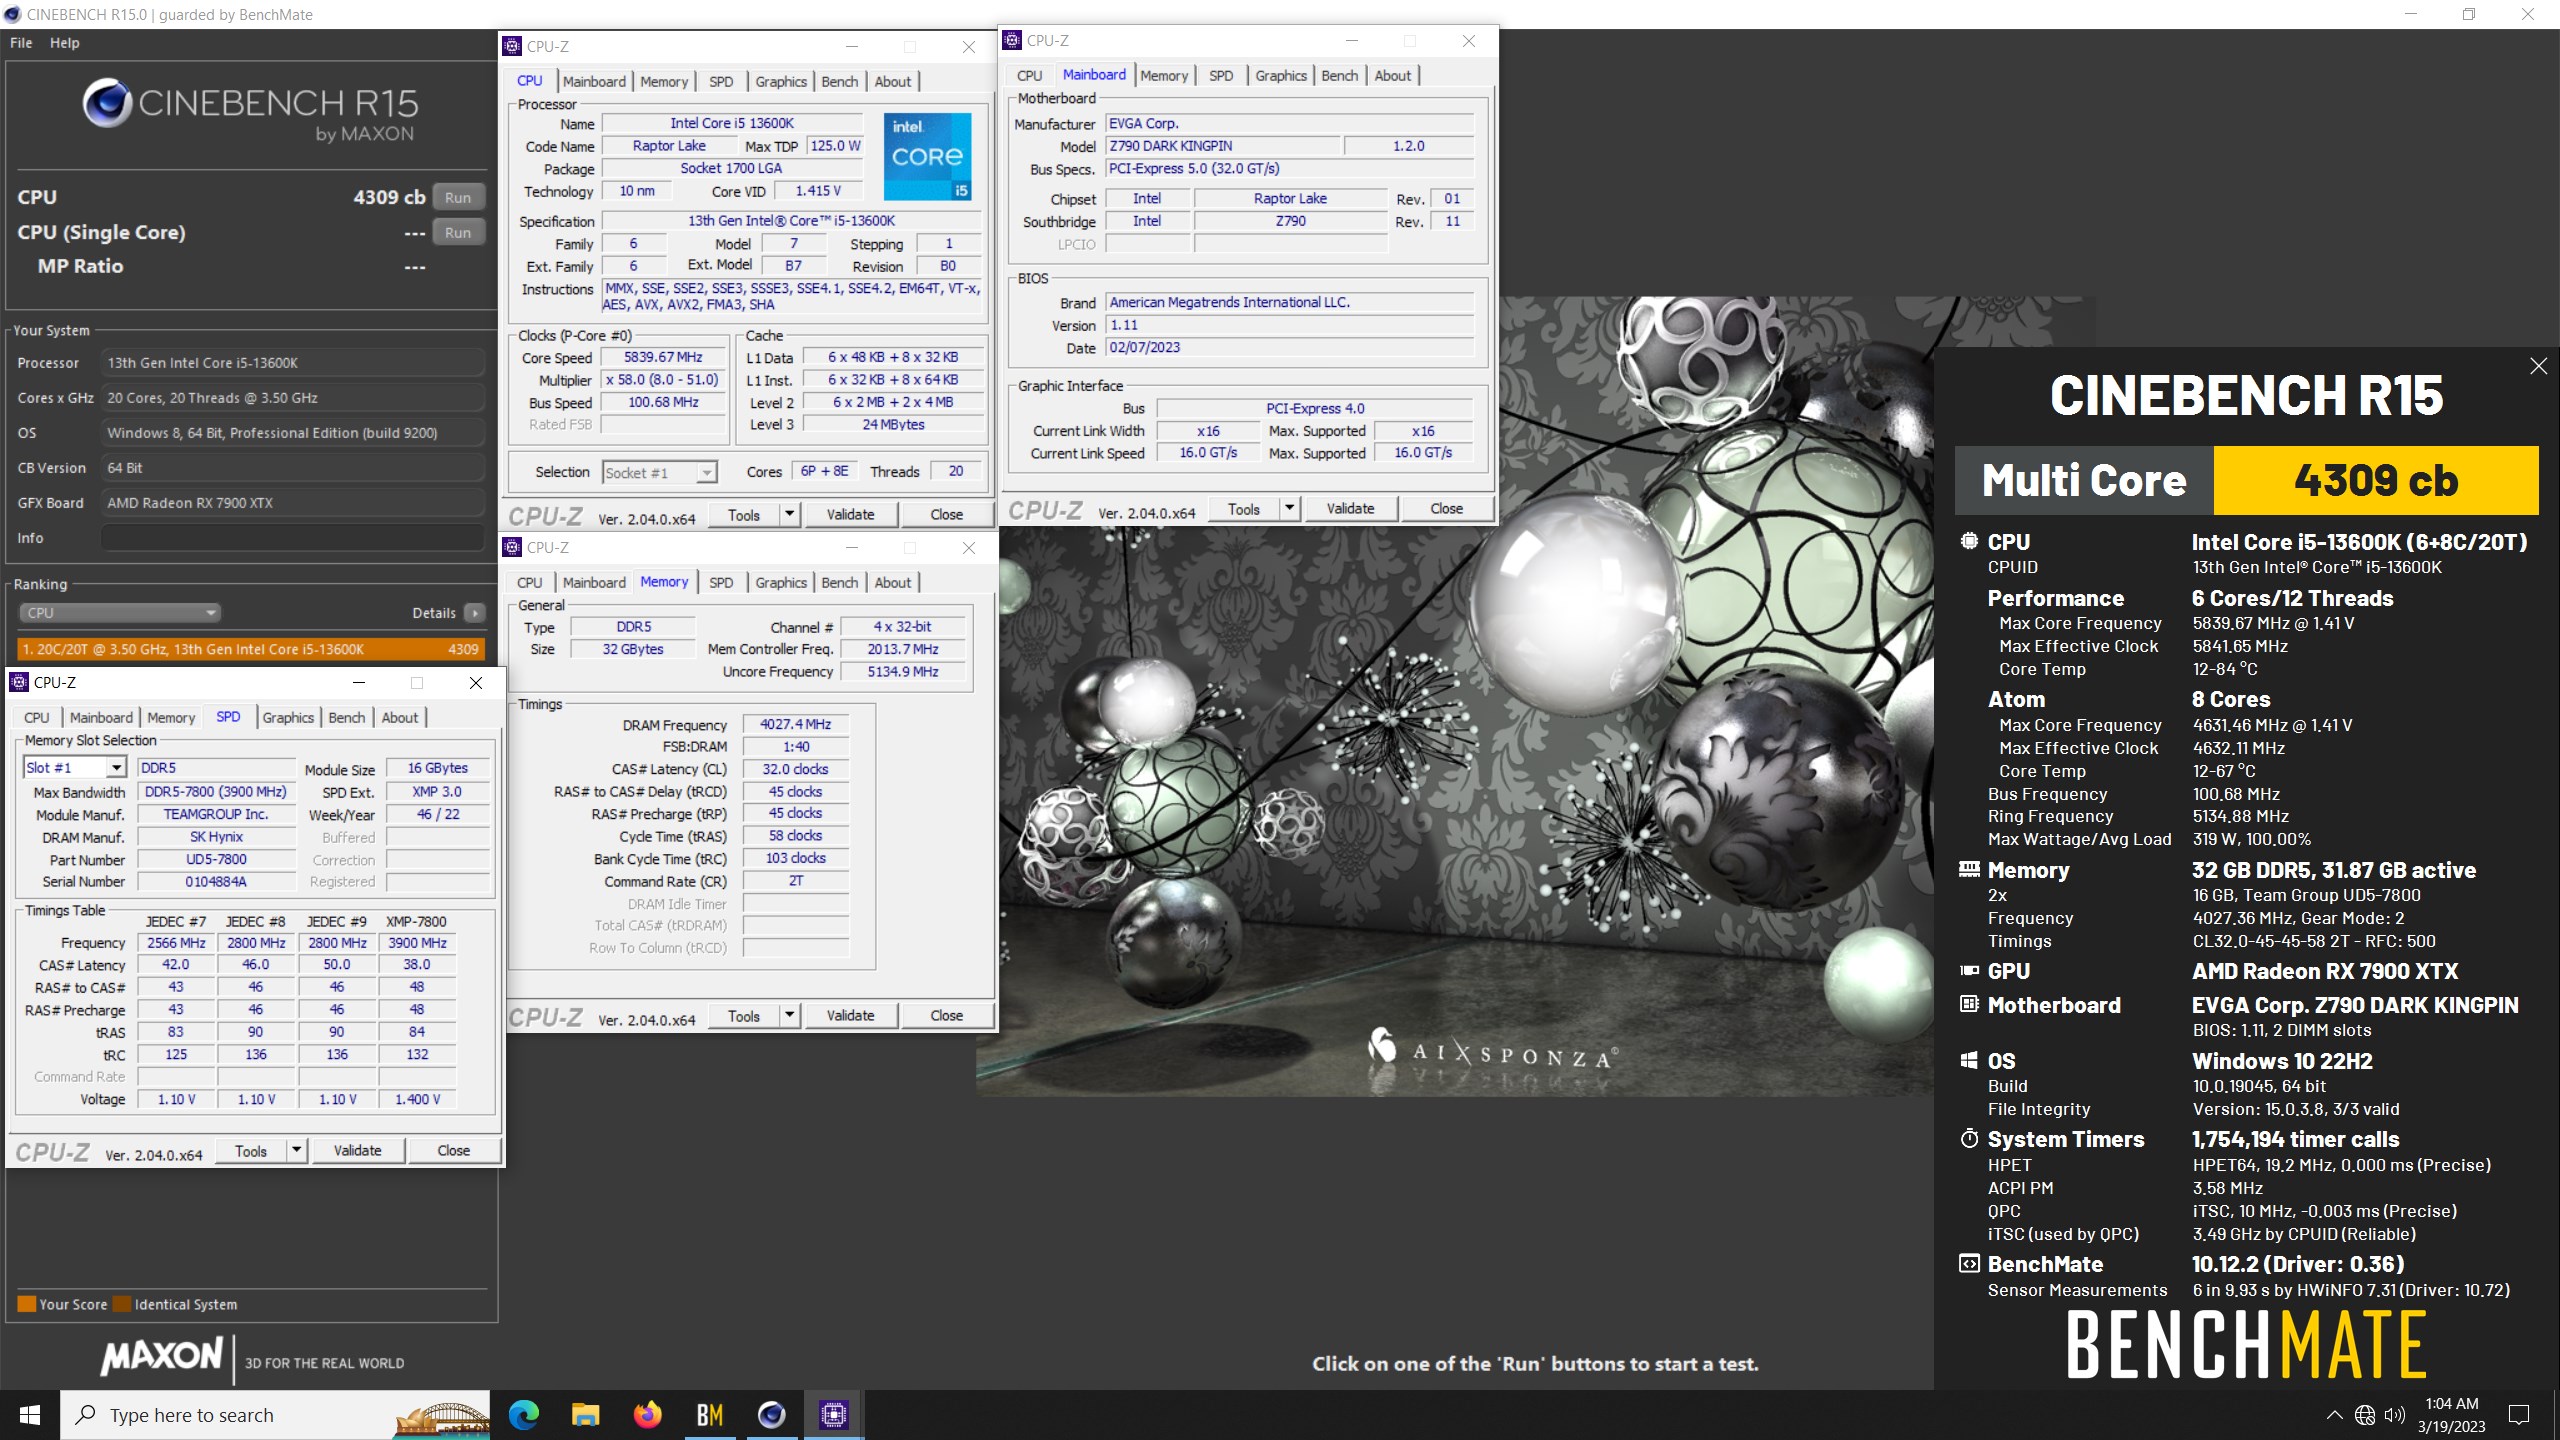2560x1440 pixels.
Task: Click the 'AMD Radeon RX 7900 XTX' GFX Board field
Action: point(292,503)
